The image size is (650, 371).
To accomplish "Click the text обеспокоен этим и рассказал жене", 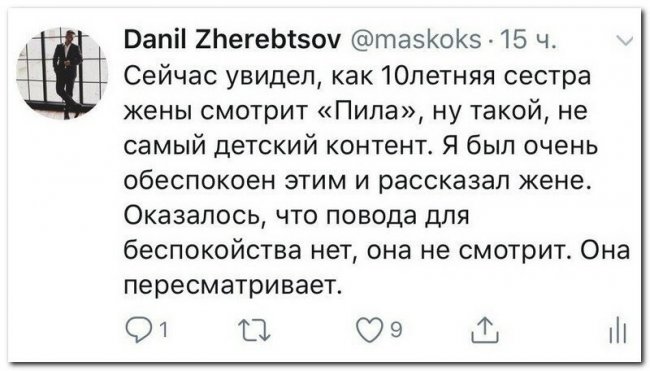I will click(358, 181).
